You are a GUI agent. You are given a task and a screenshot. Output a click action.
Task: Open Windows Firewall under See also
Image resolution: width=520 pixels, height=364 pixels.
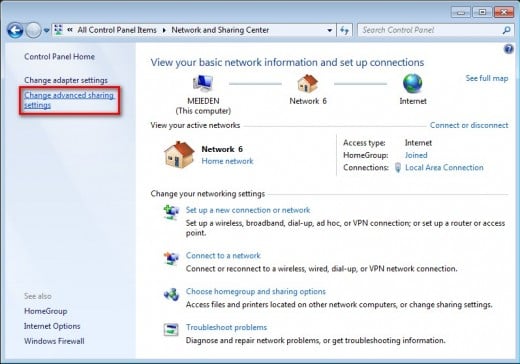[54, 341]
